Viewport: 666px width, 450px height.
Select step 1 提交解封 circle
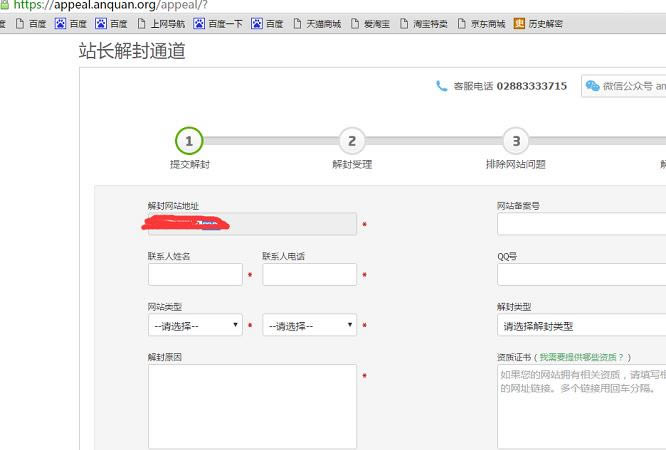pos(189,141)
